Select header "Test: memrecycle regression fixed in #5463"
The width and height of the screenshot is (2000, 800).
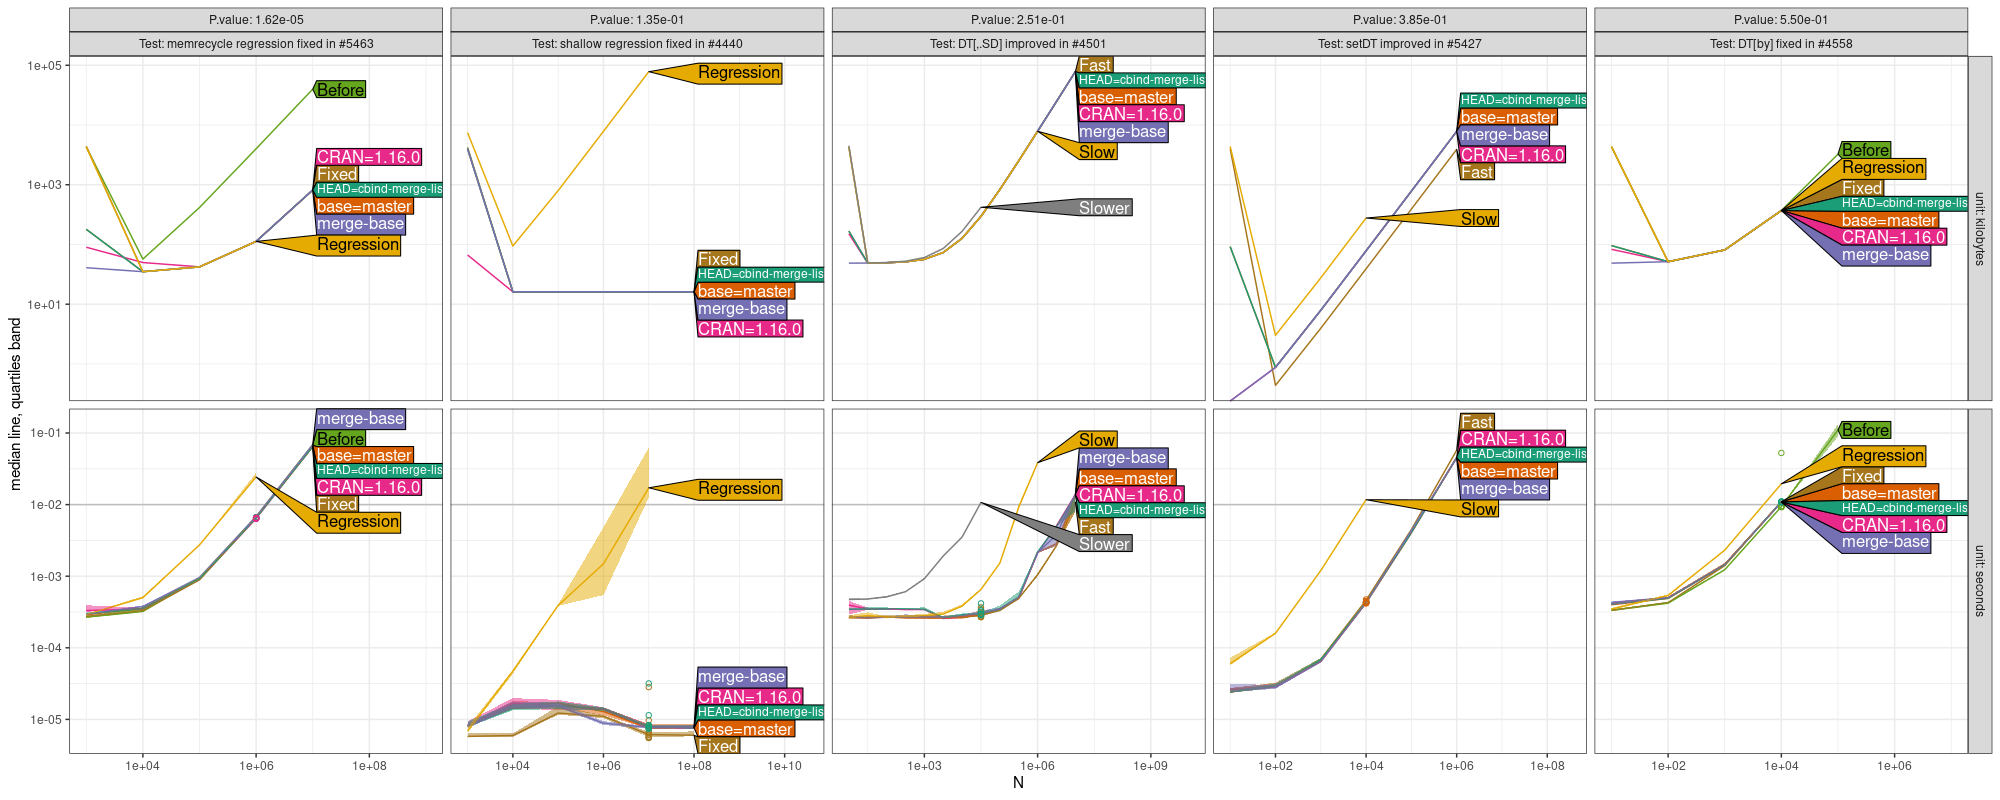tap(256, 44)
